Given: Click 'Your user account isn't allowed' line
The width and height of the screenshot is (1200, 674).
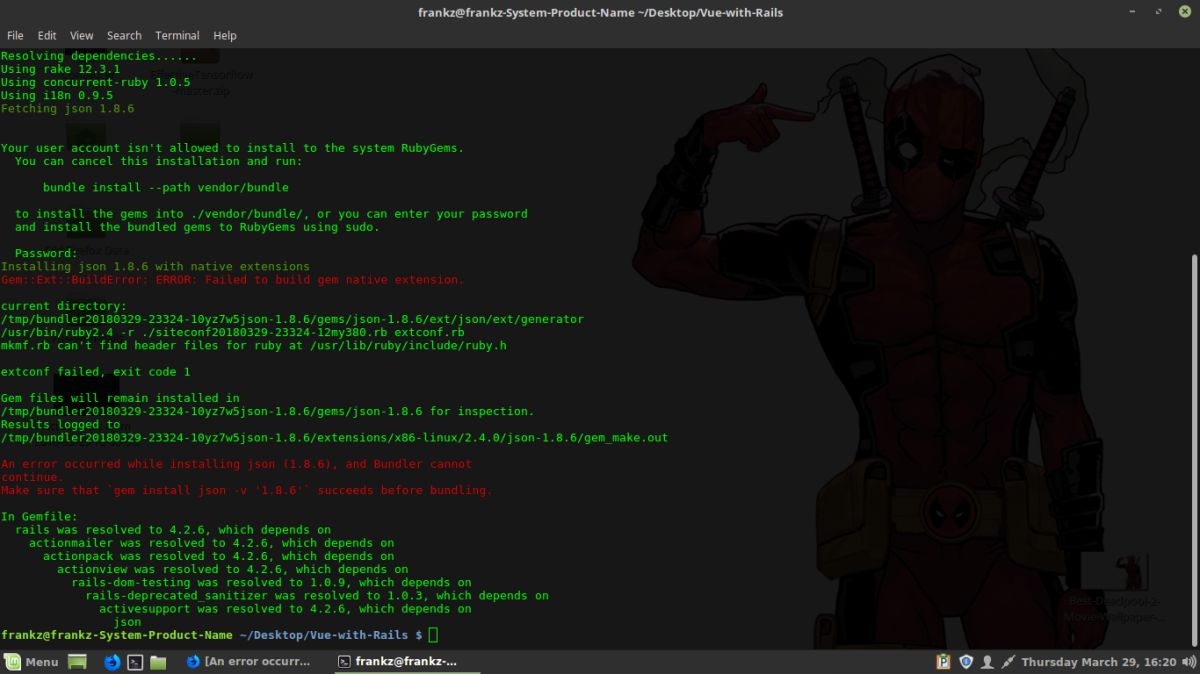Looking at the screenshot, I should tap(232, 148).
